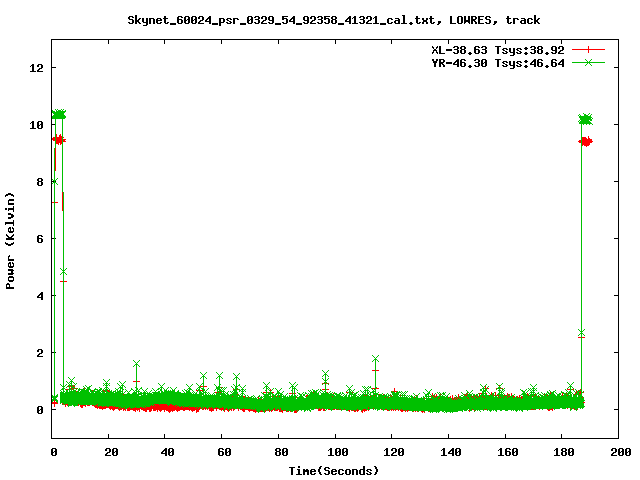The image size is (640, 480).
Task: Click the x-axis tick label 80
Action: [x=281, y=452]
